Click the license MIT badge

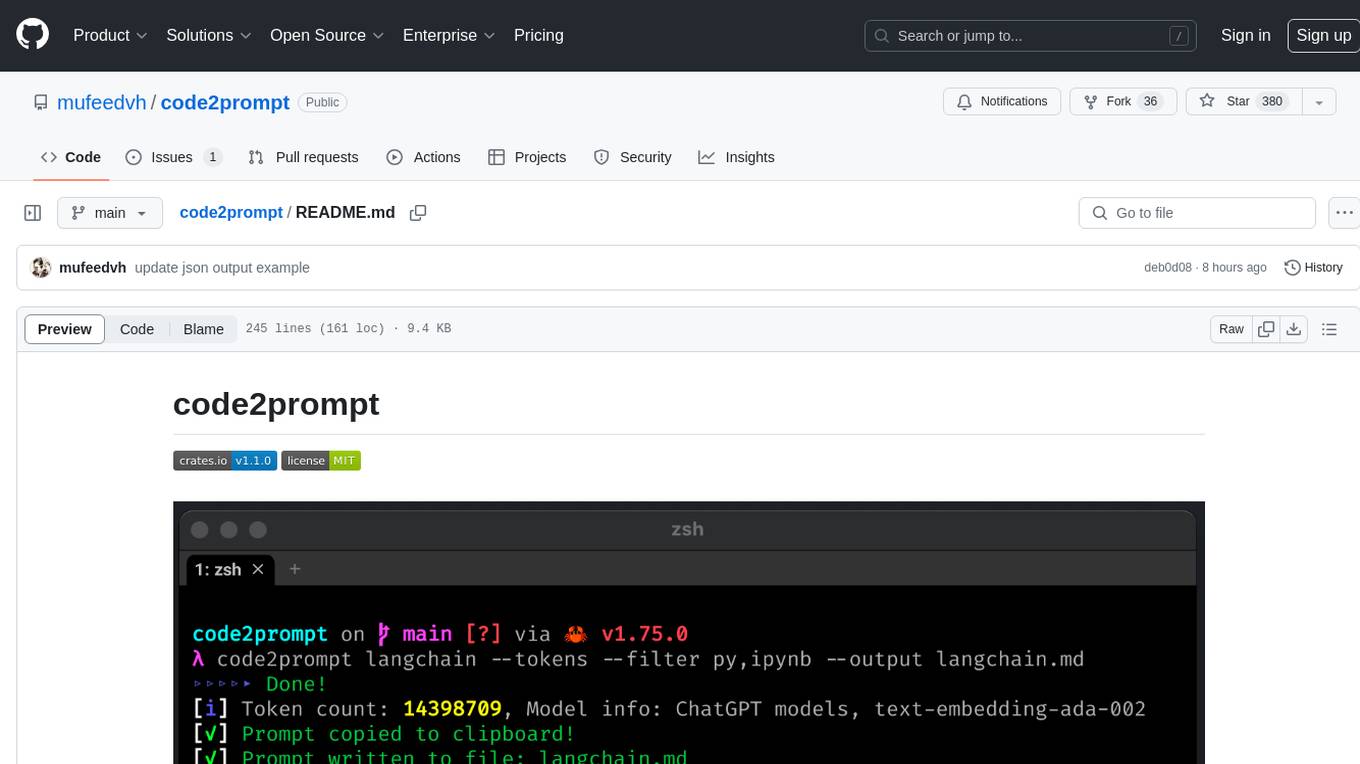pyautogui.click(x=321, y=460)
